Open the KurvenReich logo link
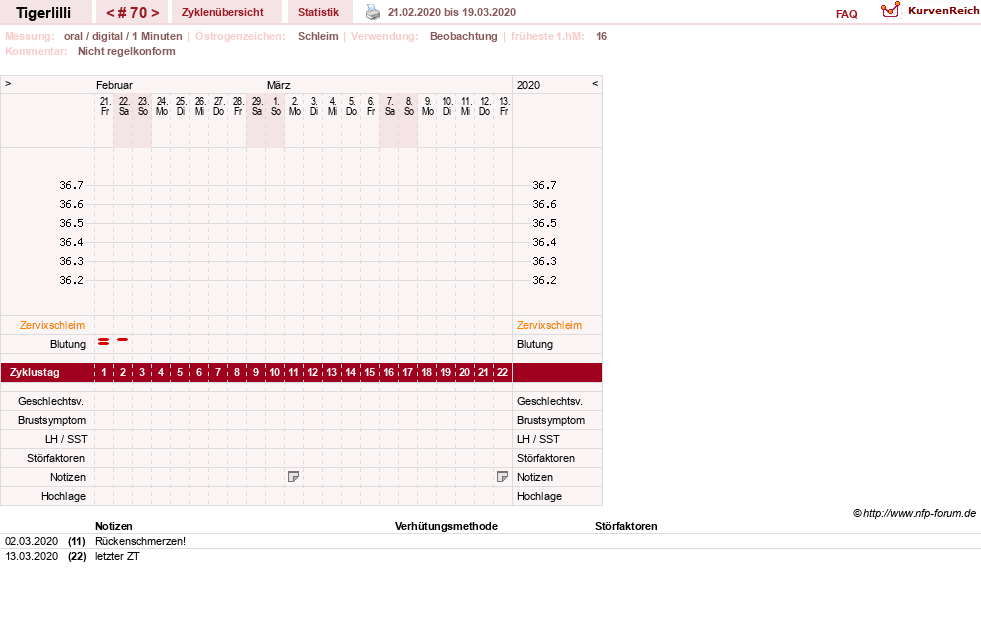Viewport: 981px width, 625px height. [930, 11]
